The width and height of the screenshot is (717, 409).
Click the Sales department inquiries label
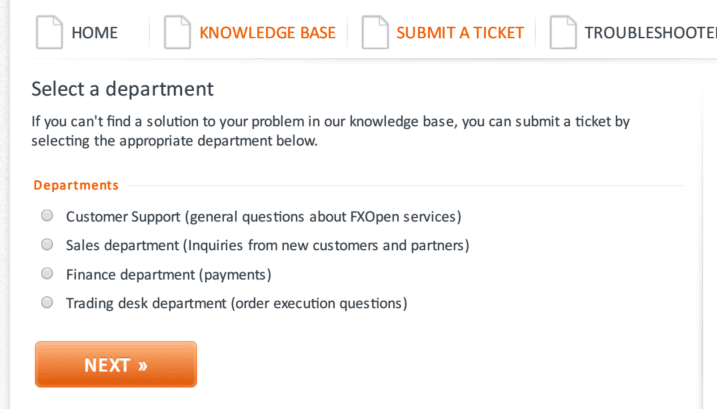[x=268, y=246]
